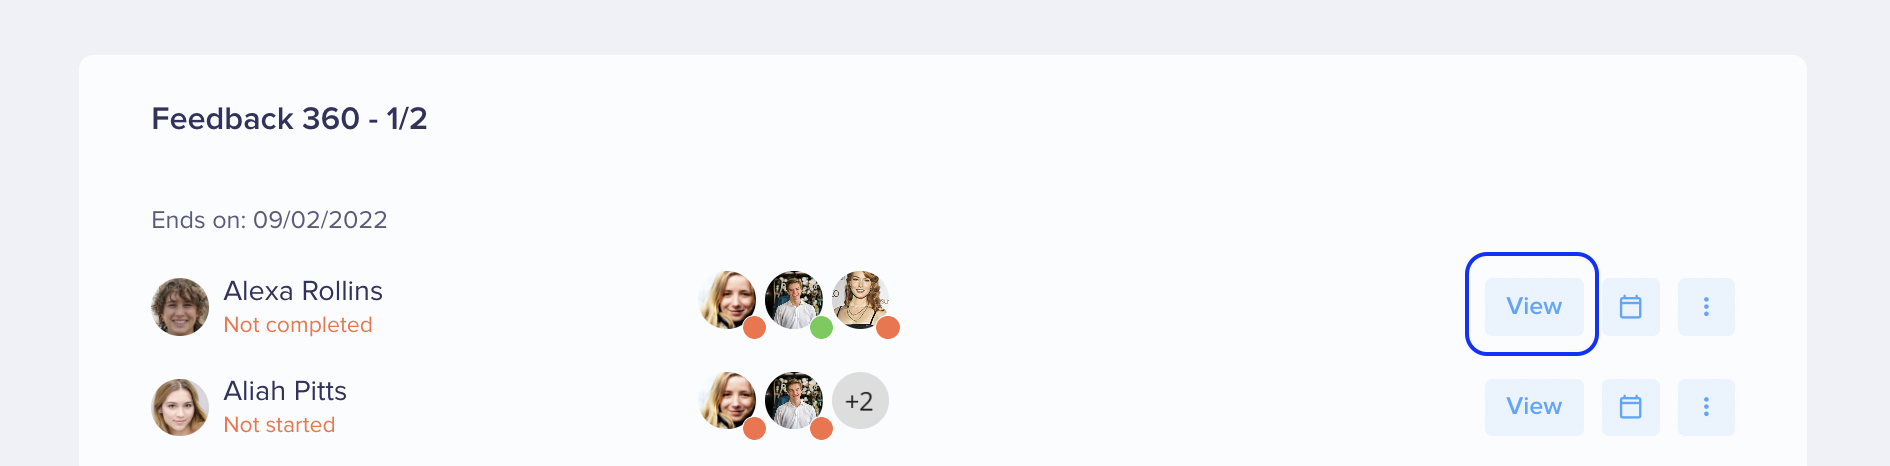Click the Aliah Pitts name
1890x466 pixels.
pyautogui.click(x=285, y=391)
